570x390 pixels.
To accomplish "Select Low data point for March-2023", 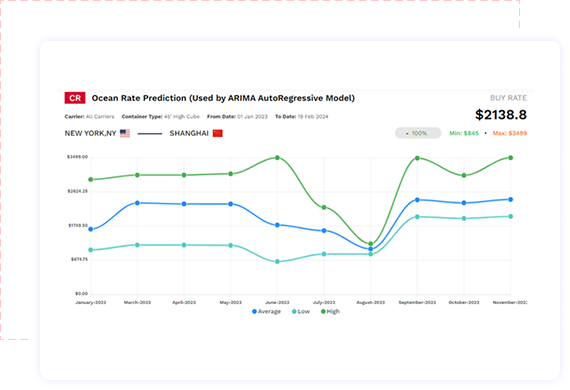I will point(137,245).
